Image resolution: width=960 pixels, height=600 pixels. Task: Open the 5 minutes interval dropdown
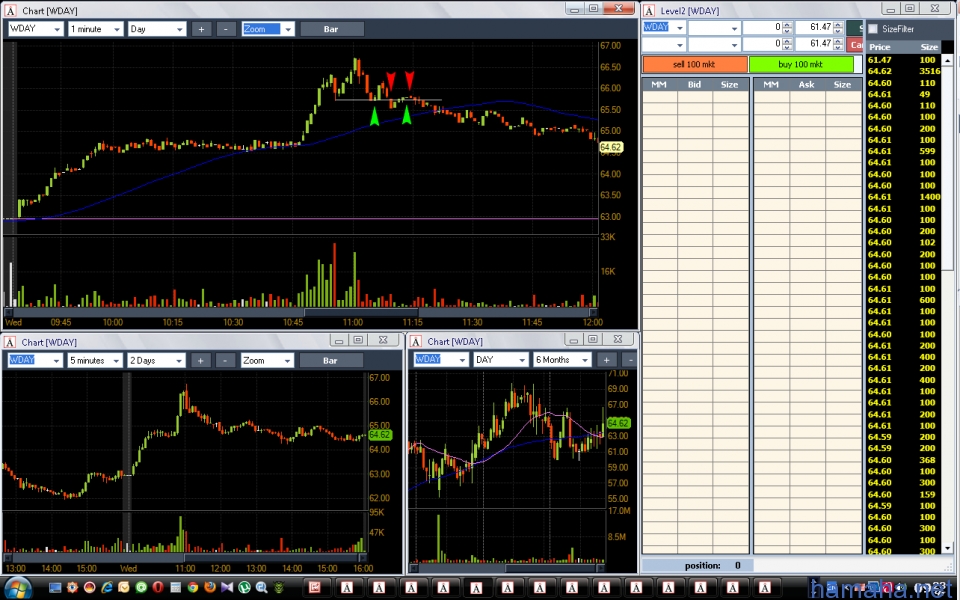pyautogui.click(x=116, y=361)
